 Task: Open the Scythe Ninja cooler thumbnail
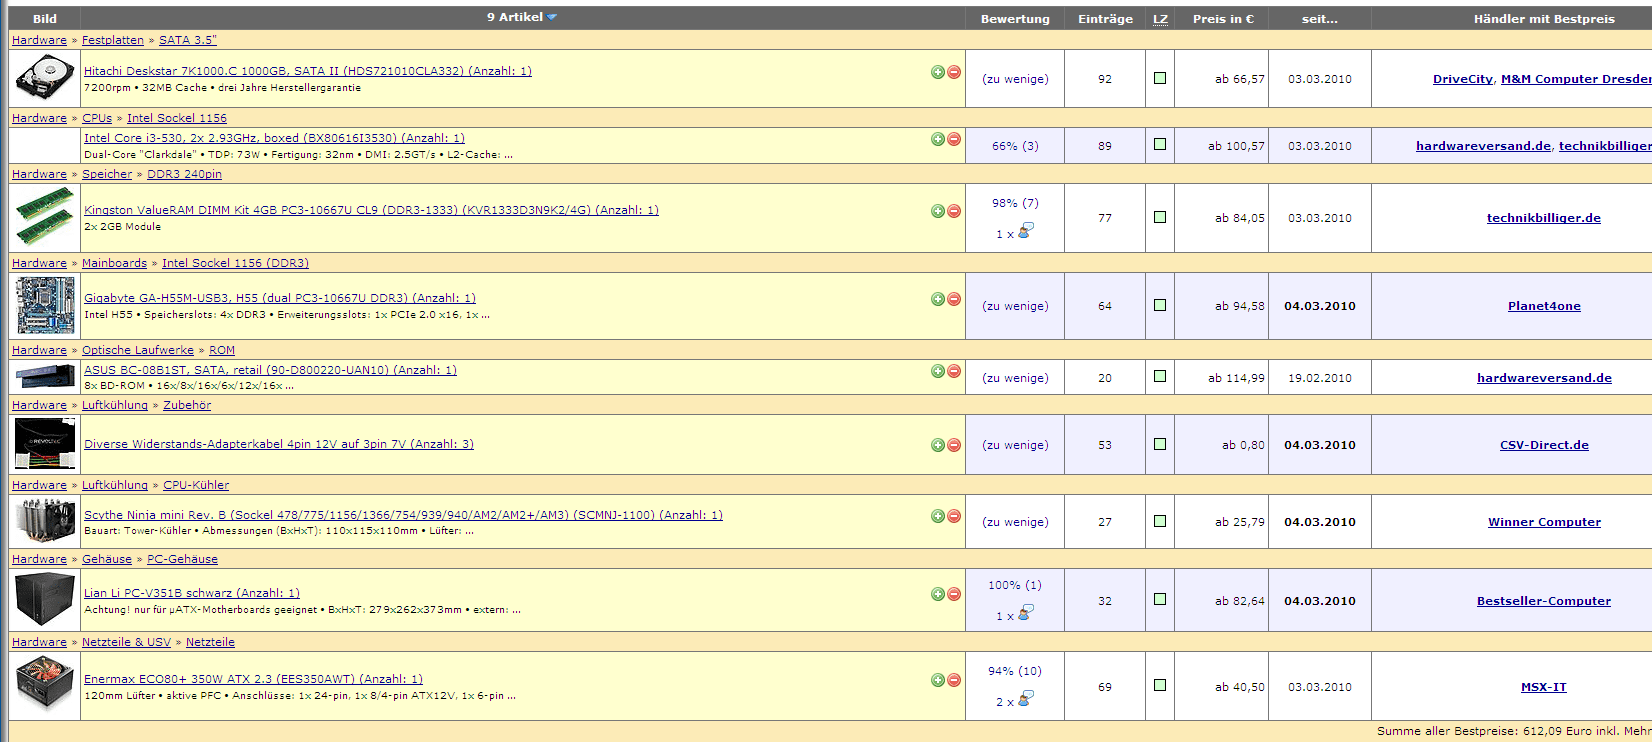[x=45, y=521]
